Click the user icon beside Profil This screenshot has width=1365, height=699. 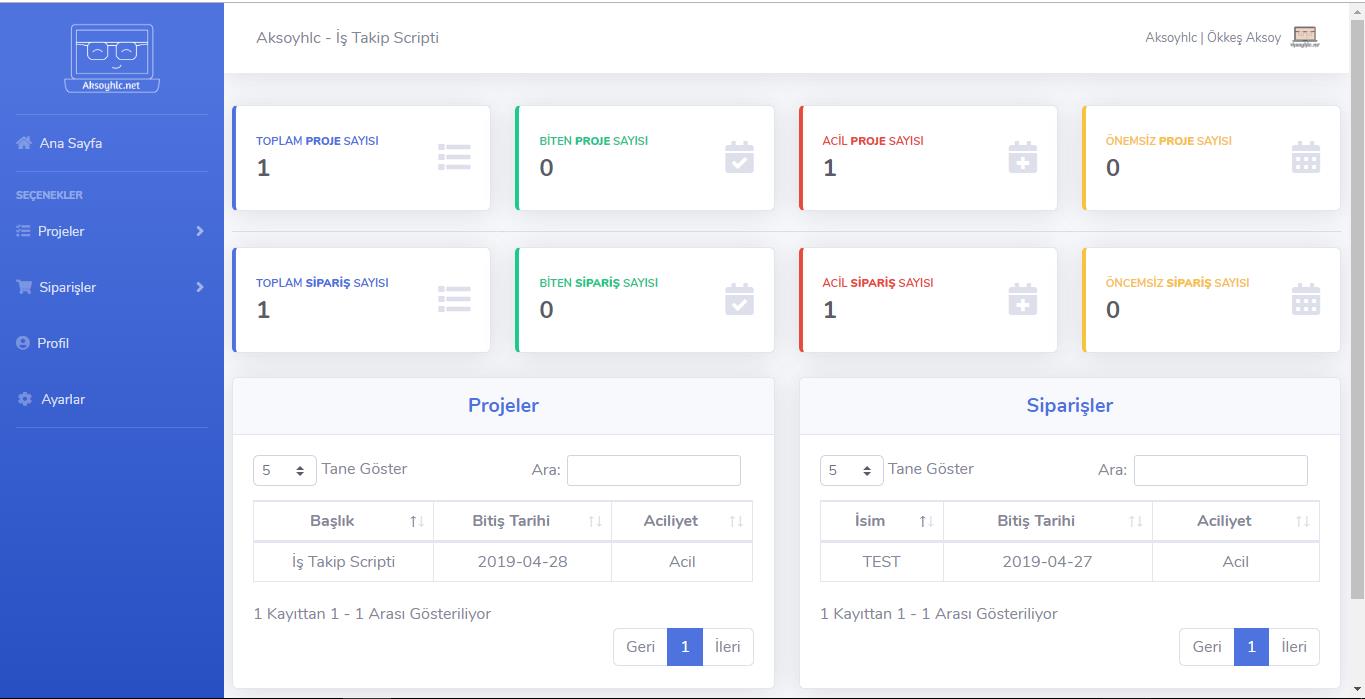click(x=23, y=343)
